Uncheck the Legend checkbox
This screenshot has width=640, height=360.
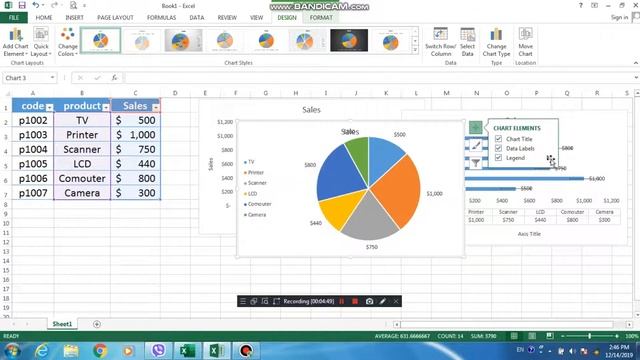(x=498, y=158)
